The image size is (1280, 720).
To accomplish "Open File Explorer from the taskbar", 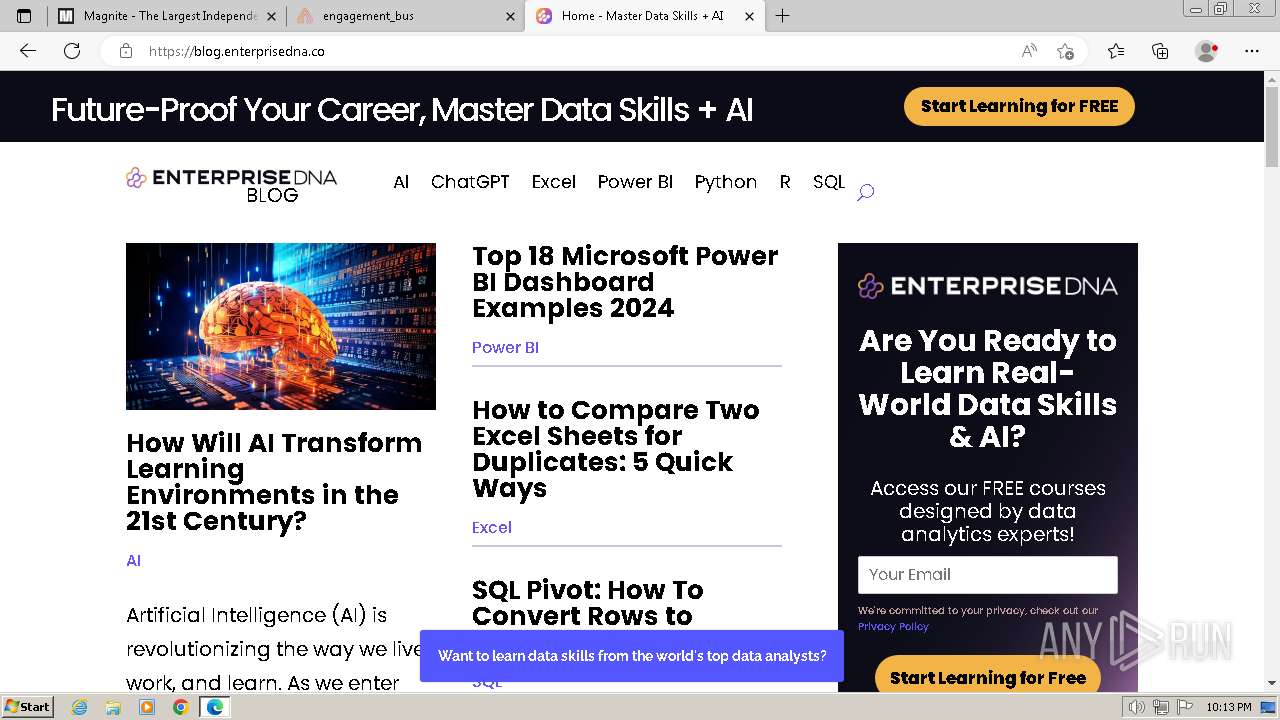I will (113, 707).
